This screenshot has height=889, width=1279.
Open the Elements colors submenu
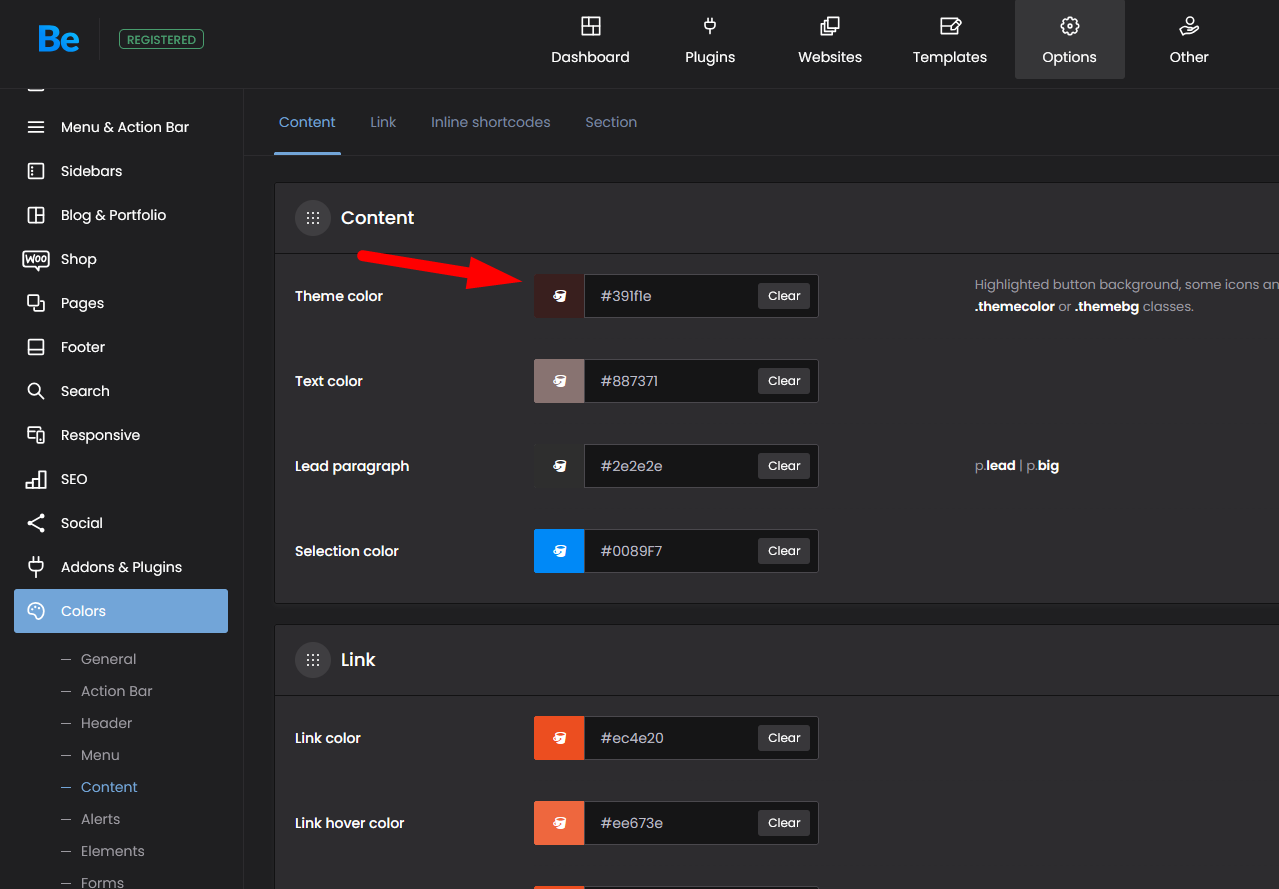pyautogui.click(x=112, y=851)
